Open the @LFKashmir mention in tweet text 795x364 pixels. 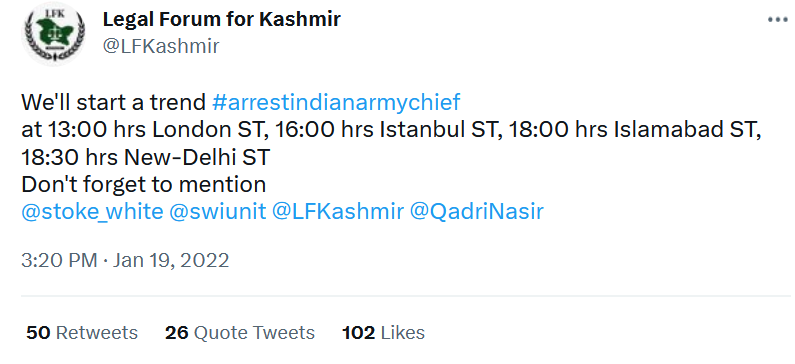click(338, 211)
